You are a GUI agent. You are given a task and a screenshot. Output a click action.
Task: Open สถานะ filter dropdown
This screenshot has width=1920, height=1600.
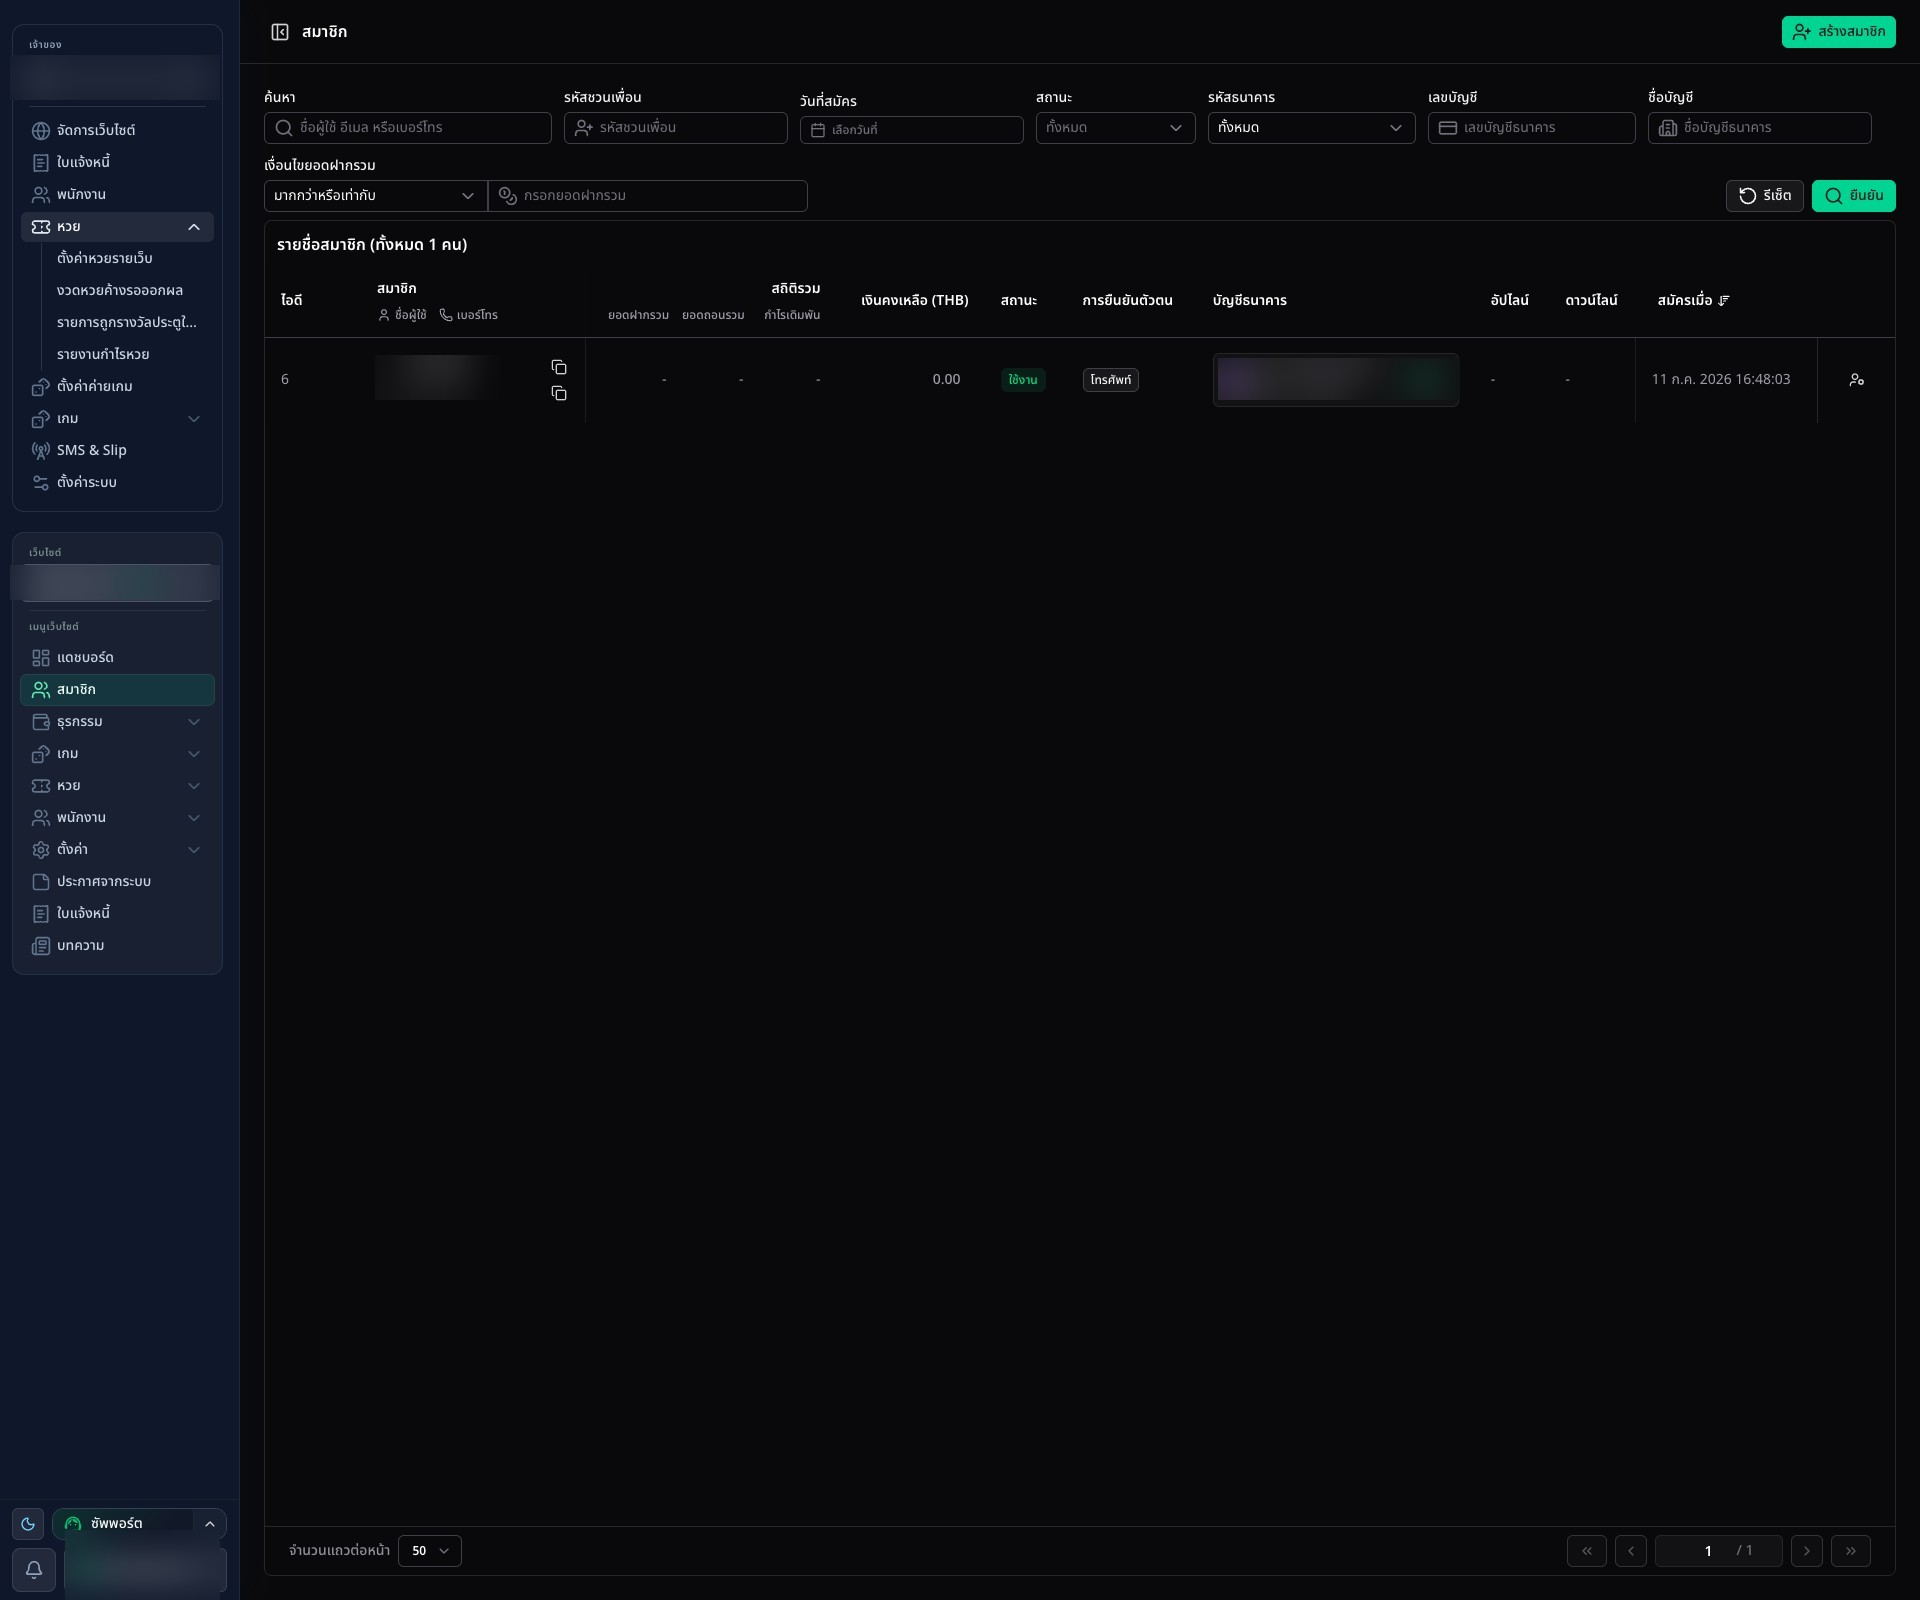point(1116,128)
